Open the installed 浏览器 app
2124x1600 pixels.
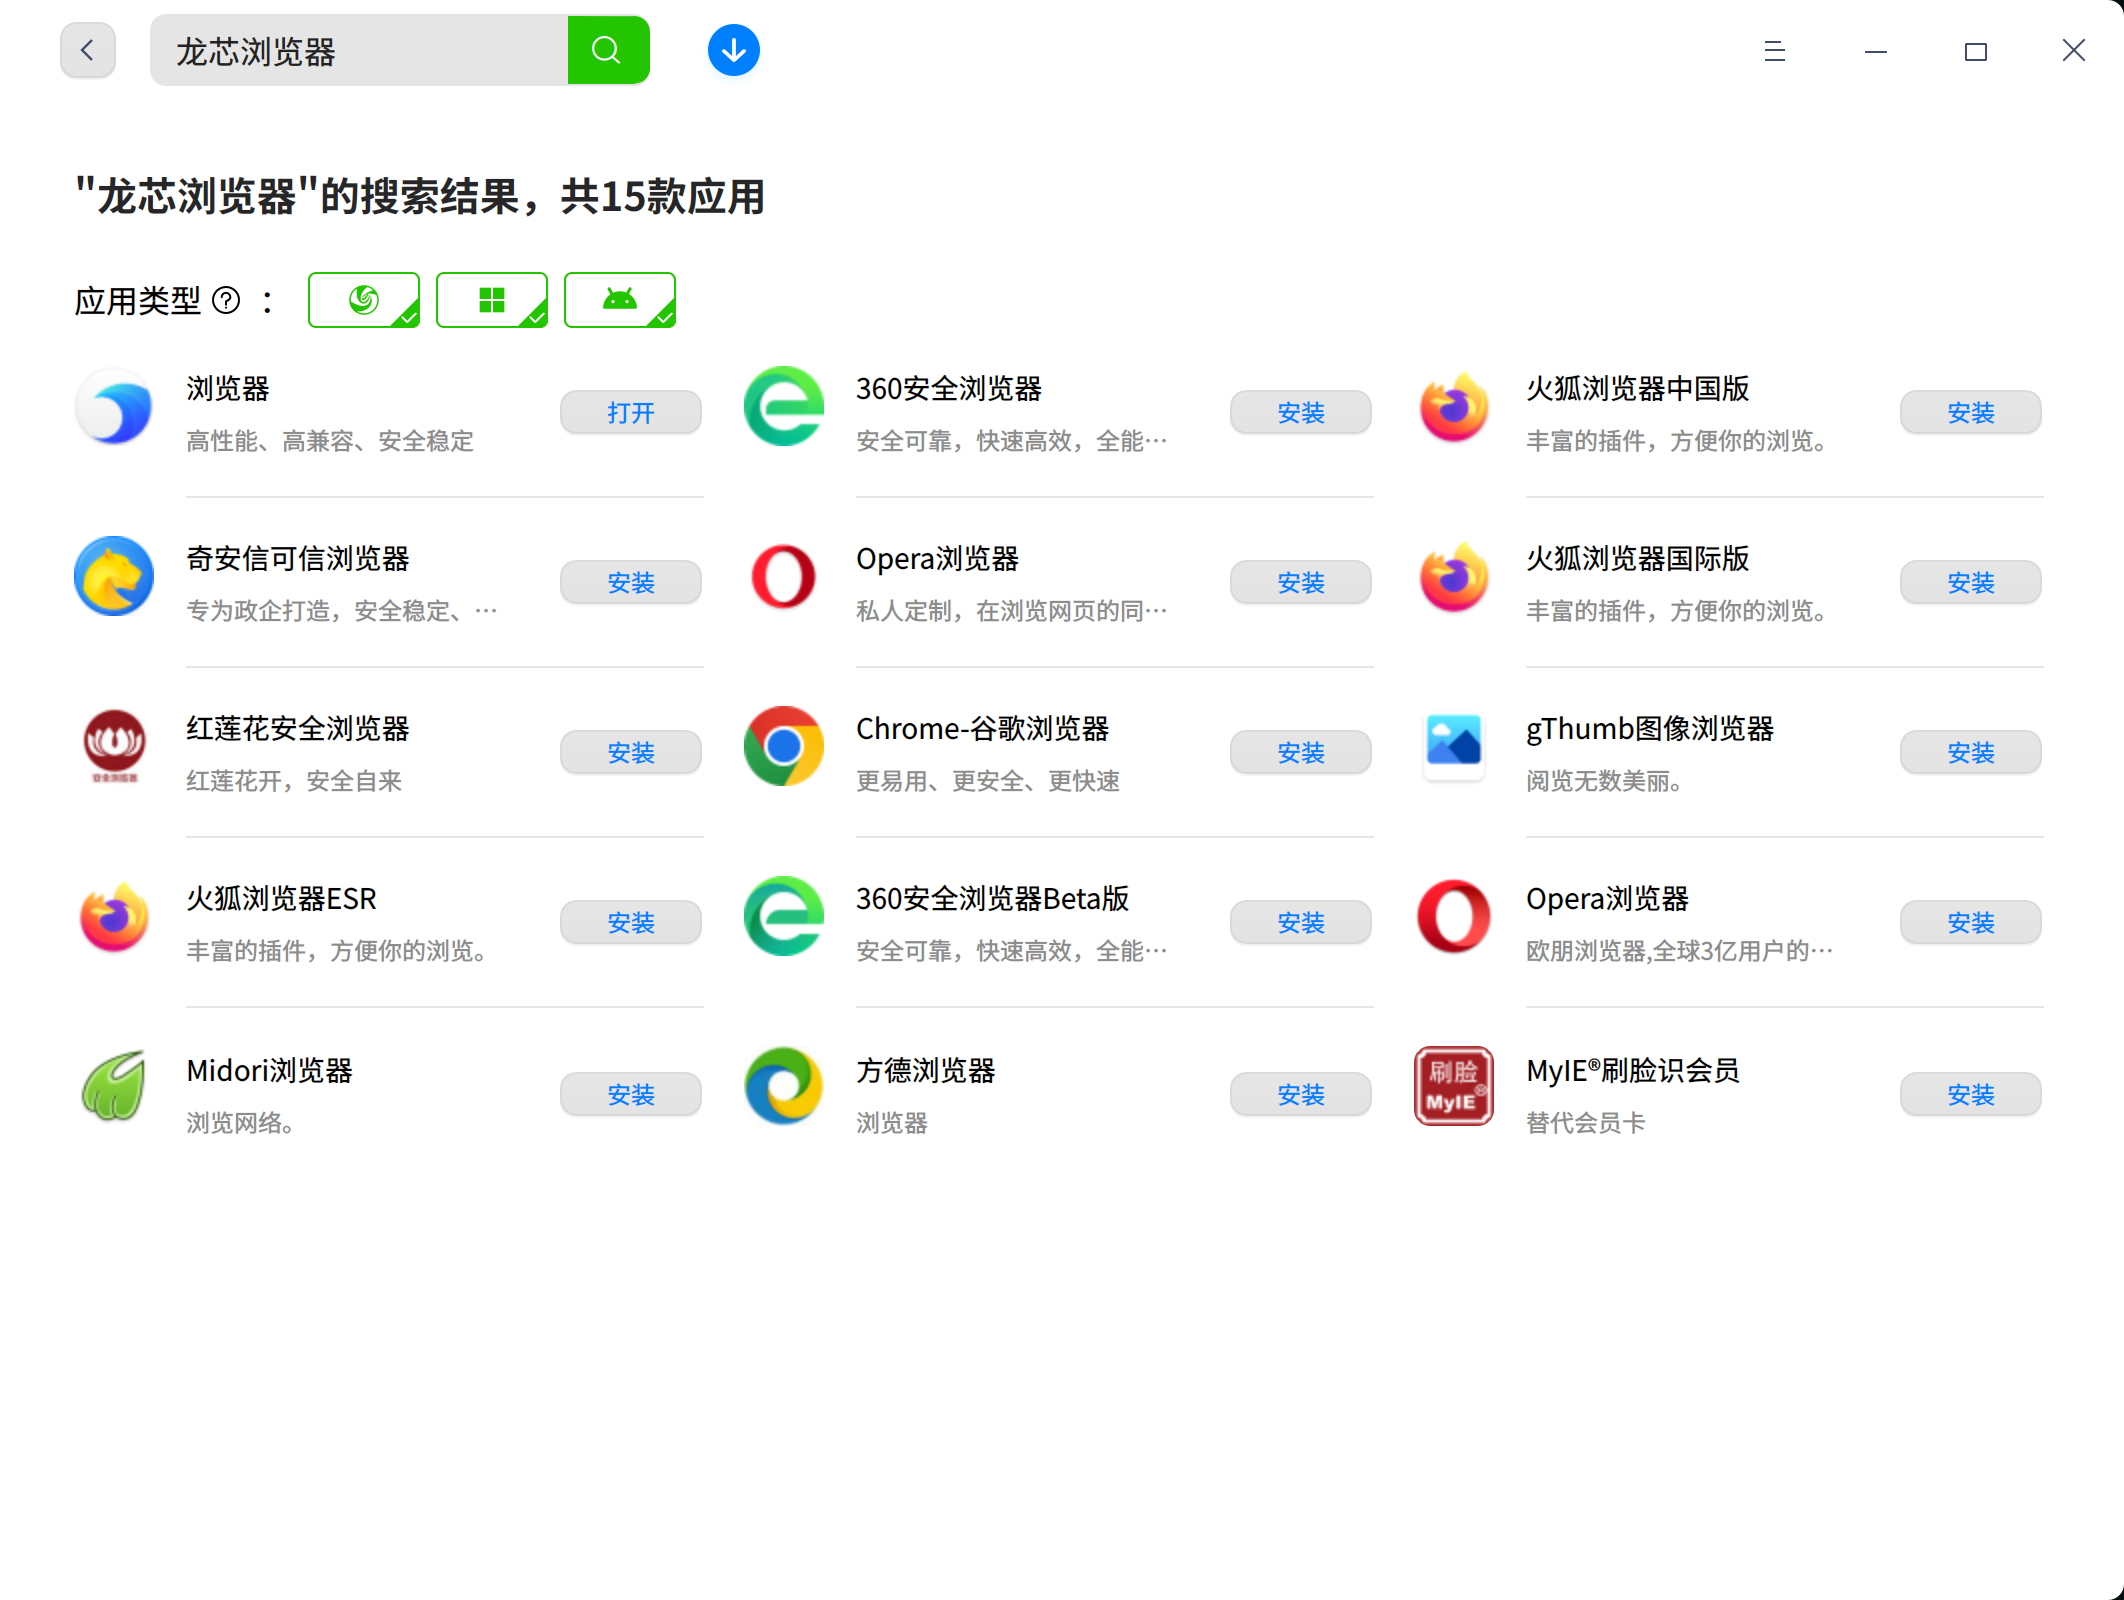click(630, 412)
